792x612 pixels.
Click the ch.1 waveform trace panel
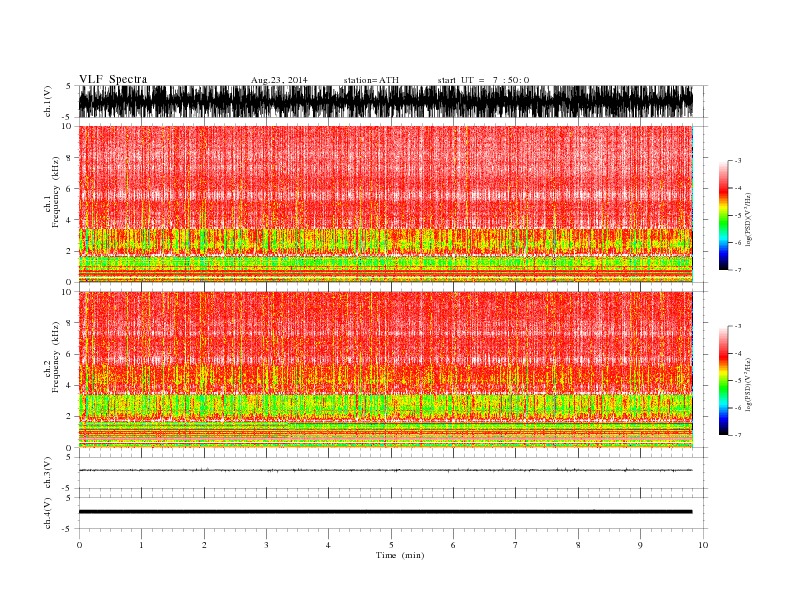(385, 101)
